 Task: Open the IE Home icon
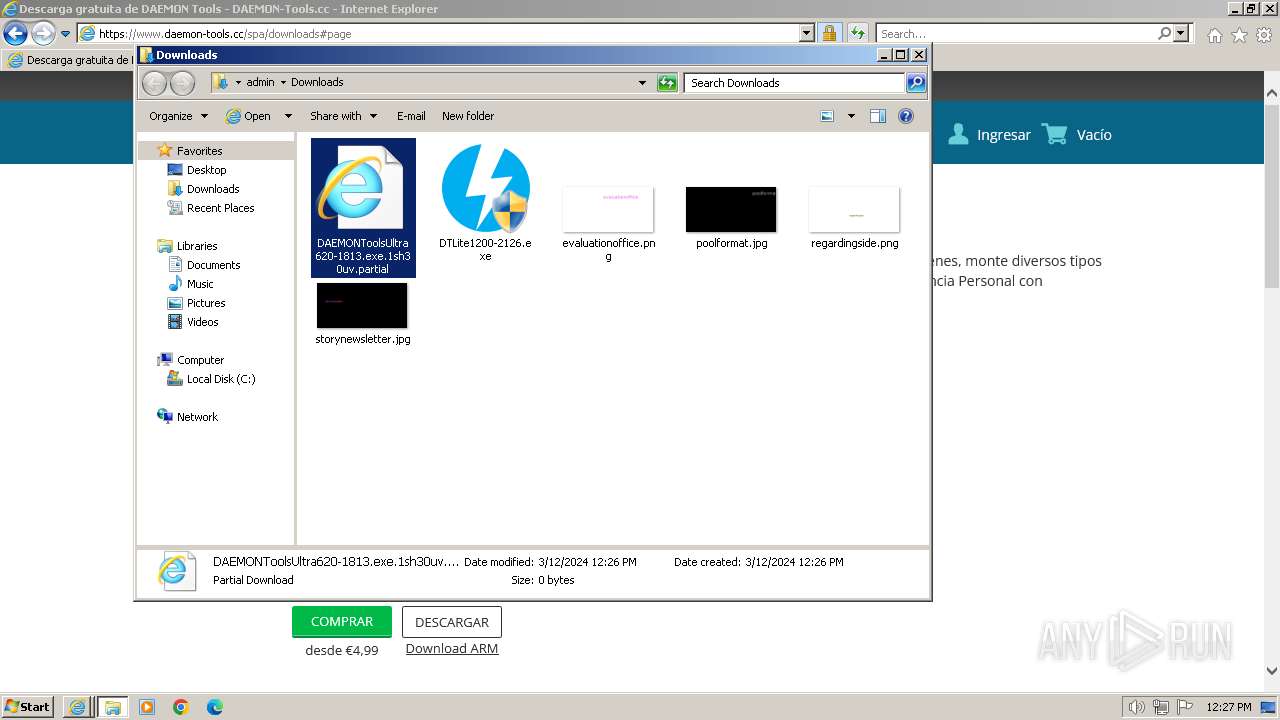coord(1214,35)
